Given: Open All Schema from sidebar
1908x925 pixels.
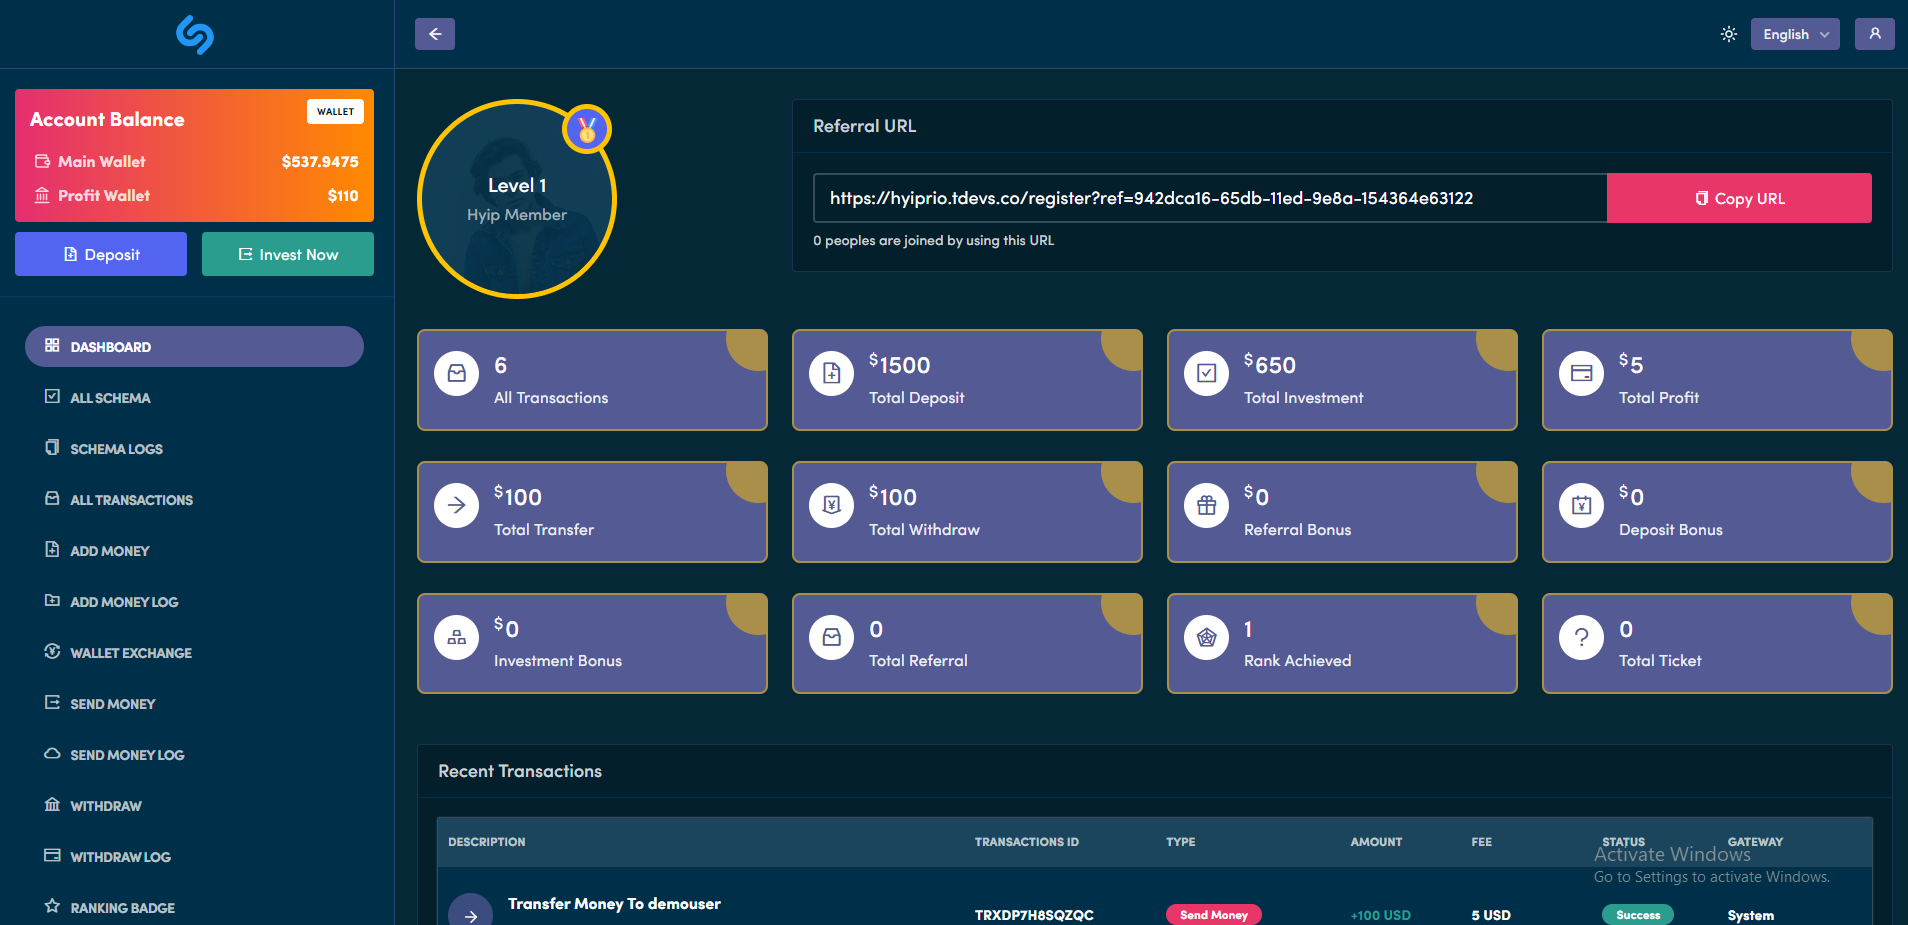Looking at the screenshot, I should (110, 398).
